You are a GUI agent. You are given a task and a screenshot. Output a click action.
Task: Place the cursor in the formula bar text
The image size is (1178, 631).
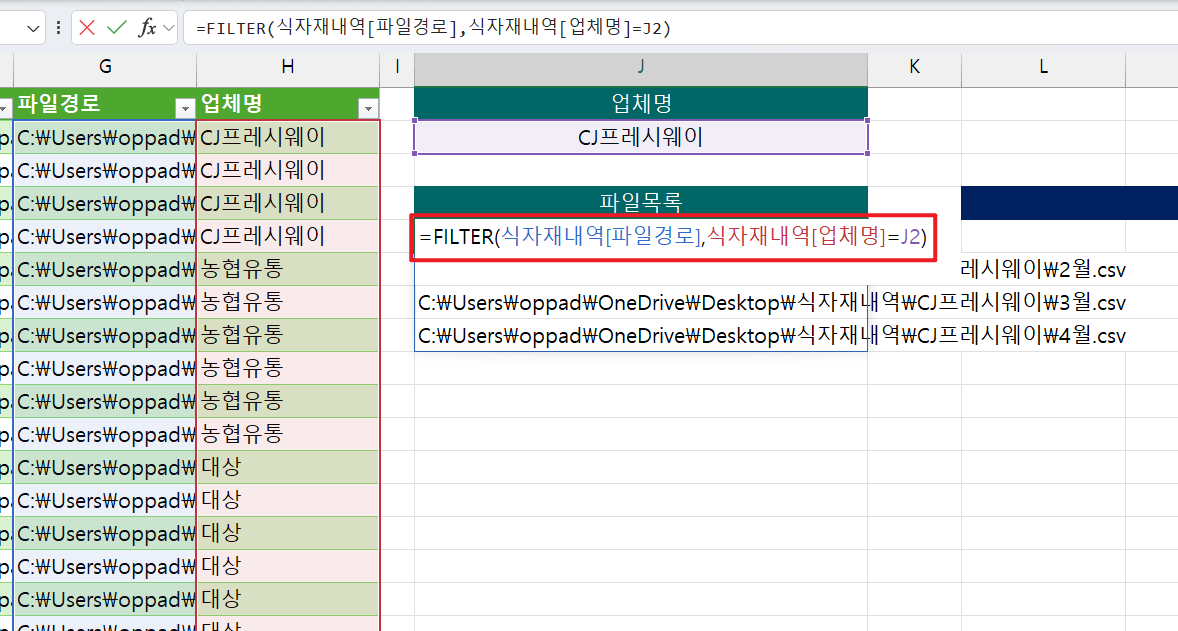pyautogui.click(x=433, y=29)
